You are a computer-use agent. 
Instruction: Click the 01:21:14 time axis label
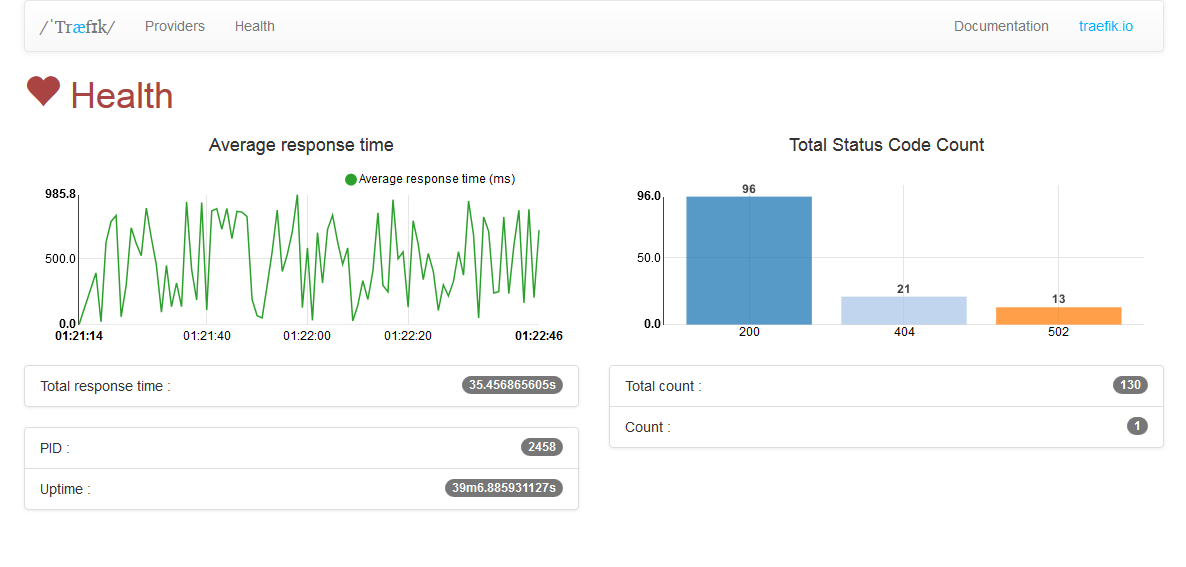pyautogui.click(x=79, y=336)
